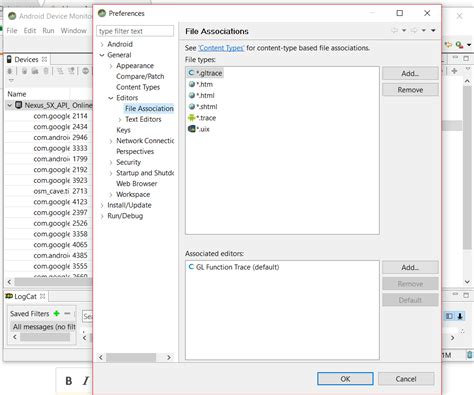This screenshot has height=395, width=474.
Task: Click the Dump HPROF file icon in Devices
Action: [35, 71]
